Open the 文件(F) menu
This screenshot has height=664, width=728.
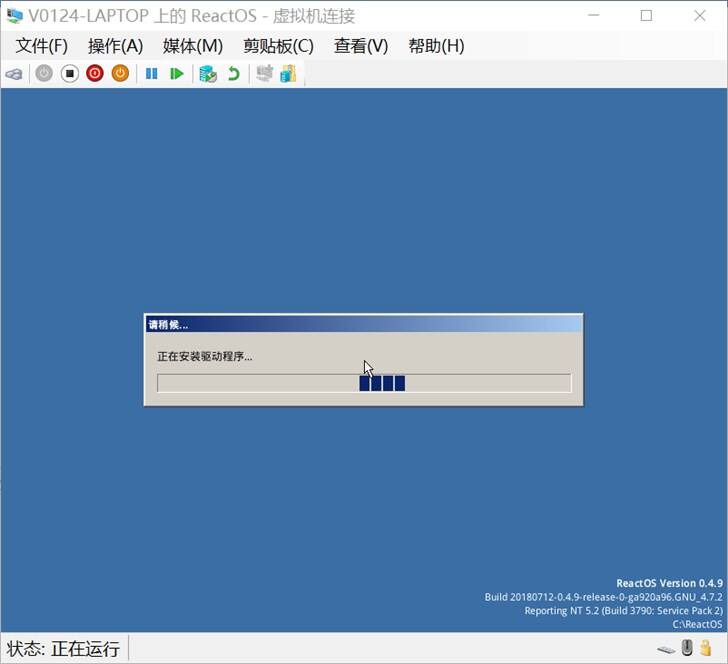coord(42,46)
